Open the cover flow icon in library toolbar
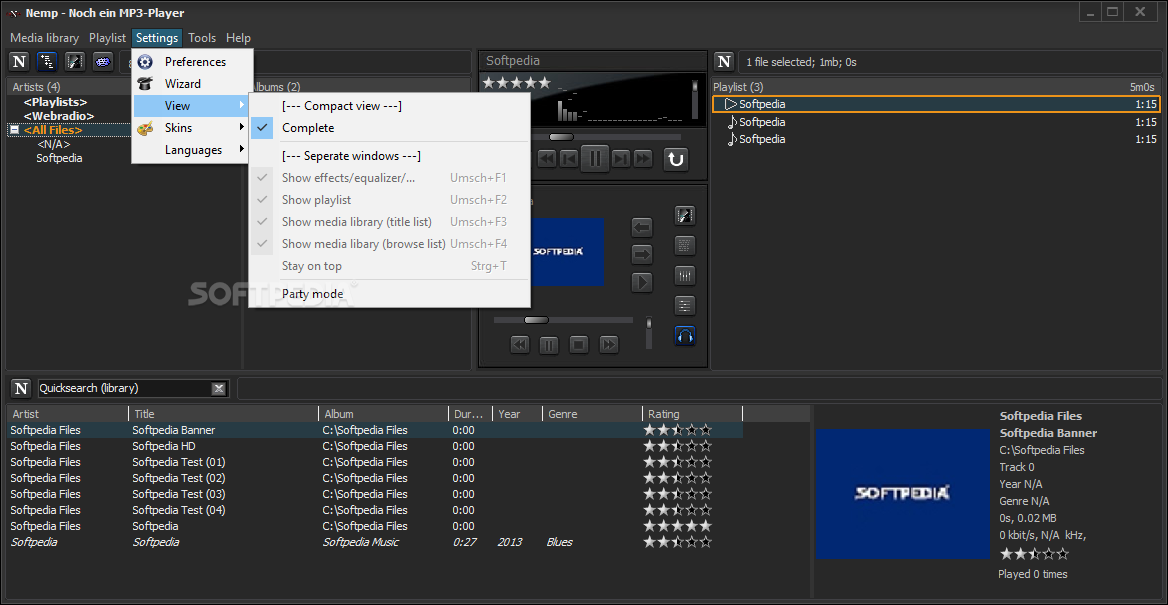Image resolution: width=1168 pixels, height=605 pixels. point(75,62)
